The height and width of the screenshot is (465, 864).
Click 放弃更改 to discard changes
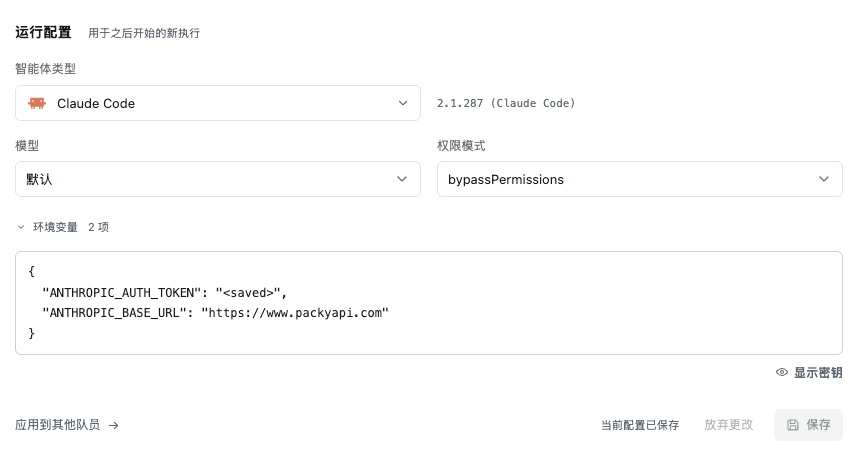pos(728,425)
